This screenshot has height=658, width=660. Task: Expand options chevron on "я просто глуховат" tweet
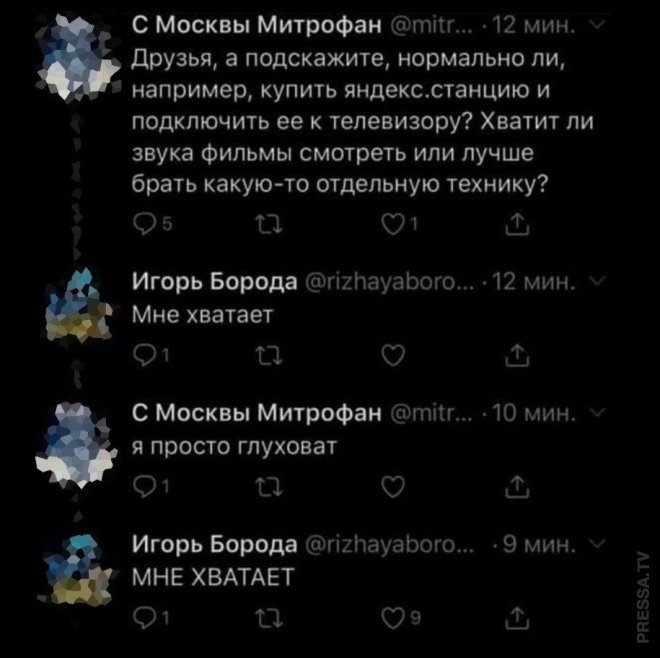click(594, 414)
